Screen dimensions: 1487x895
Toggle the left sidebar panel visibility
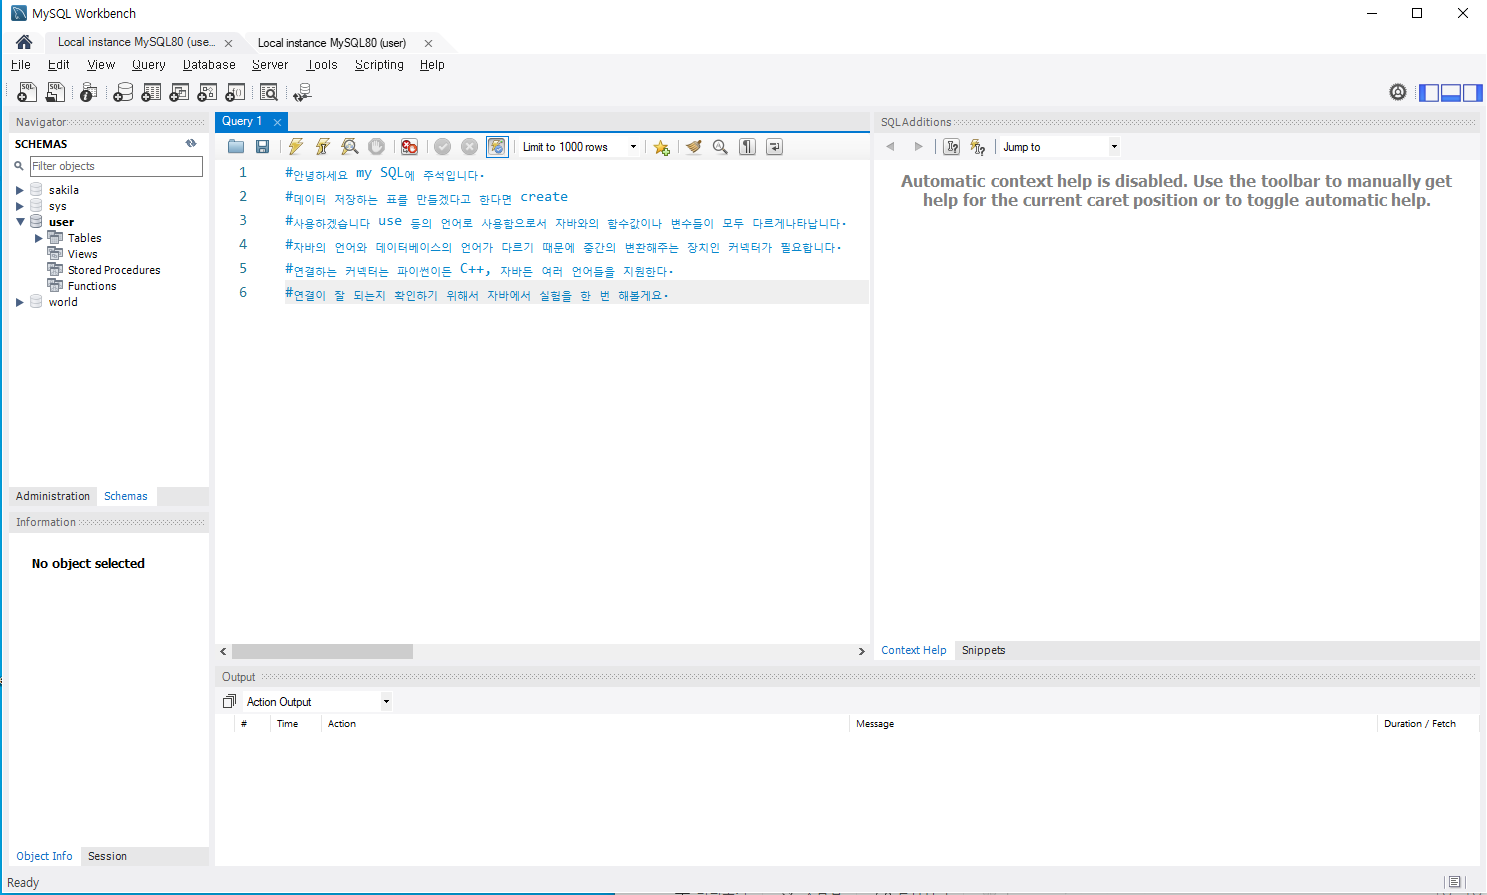coord(1429,92)
